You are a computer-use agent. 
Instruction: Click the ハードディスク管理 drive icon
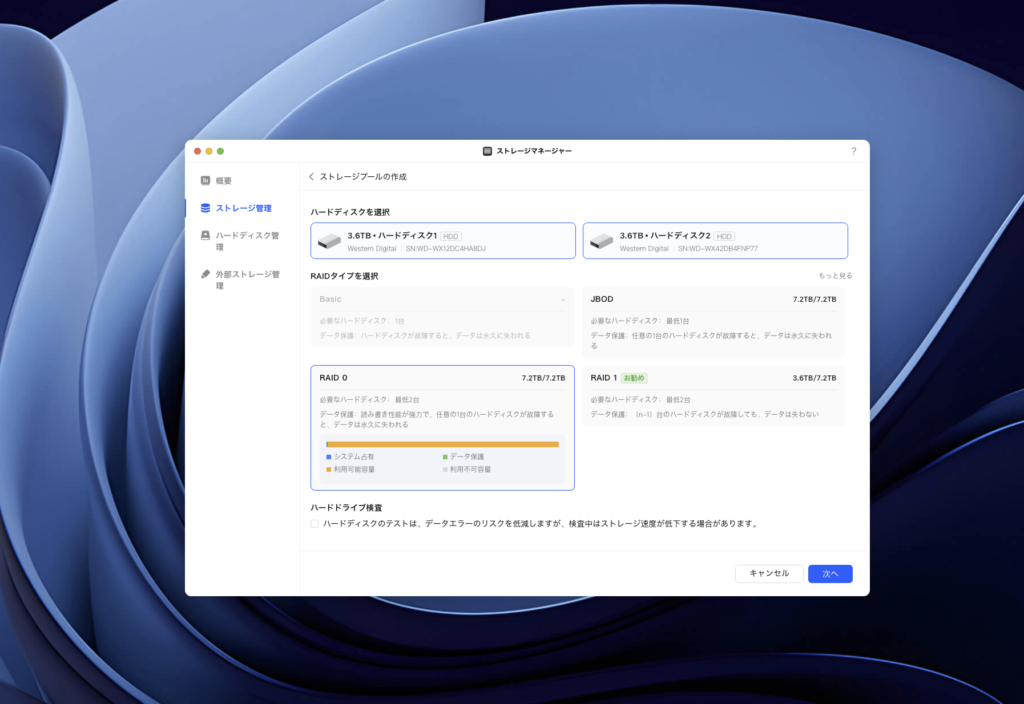pos(205,236)
